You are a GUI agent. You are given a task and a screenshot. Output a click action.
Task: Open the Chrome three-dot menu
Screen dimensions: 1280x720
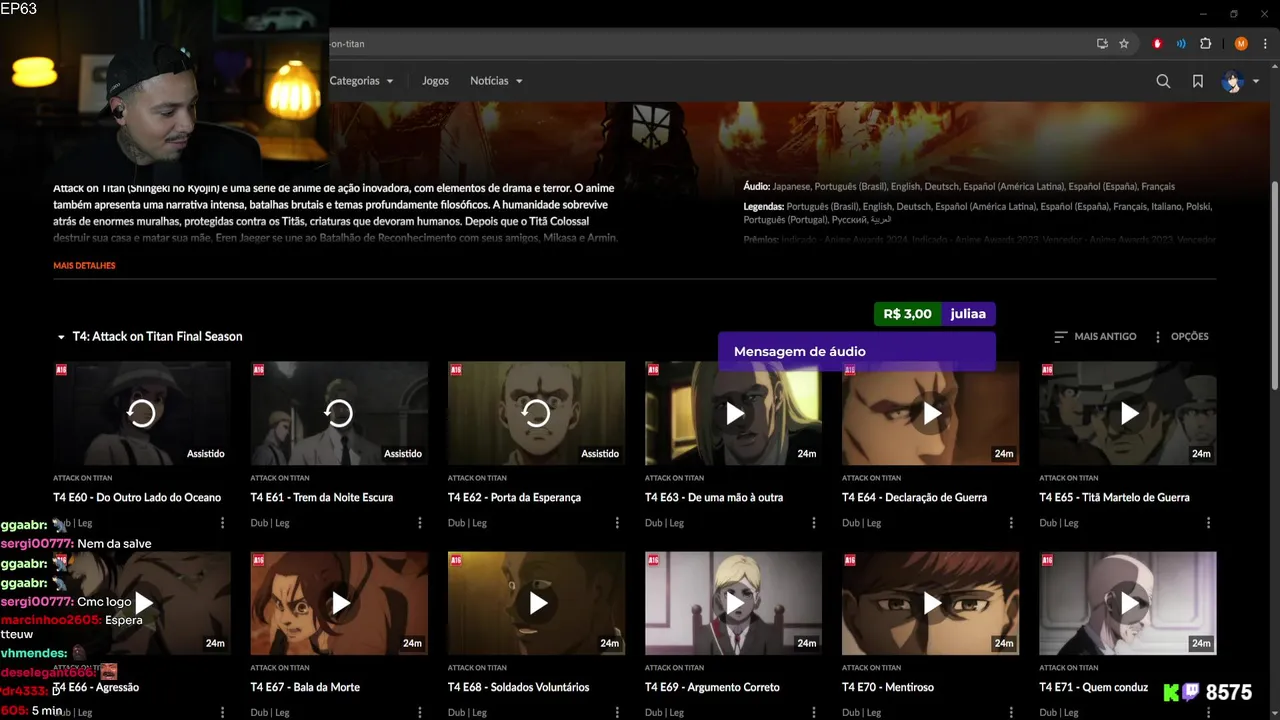pos(1265,44)
